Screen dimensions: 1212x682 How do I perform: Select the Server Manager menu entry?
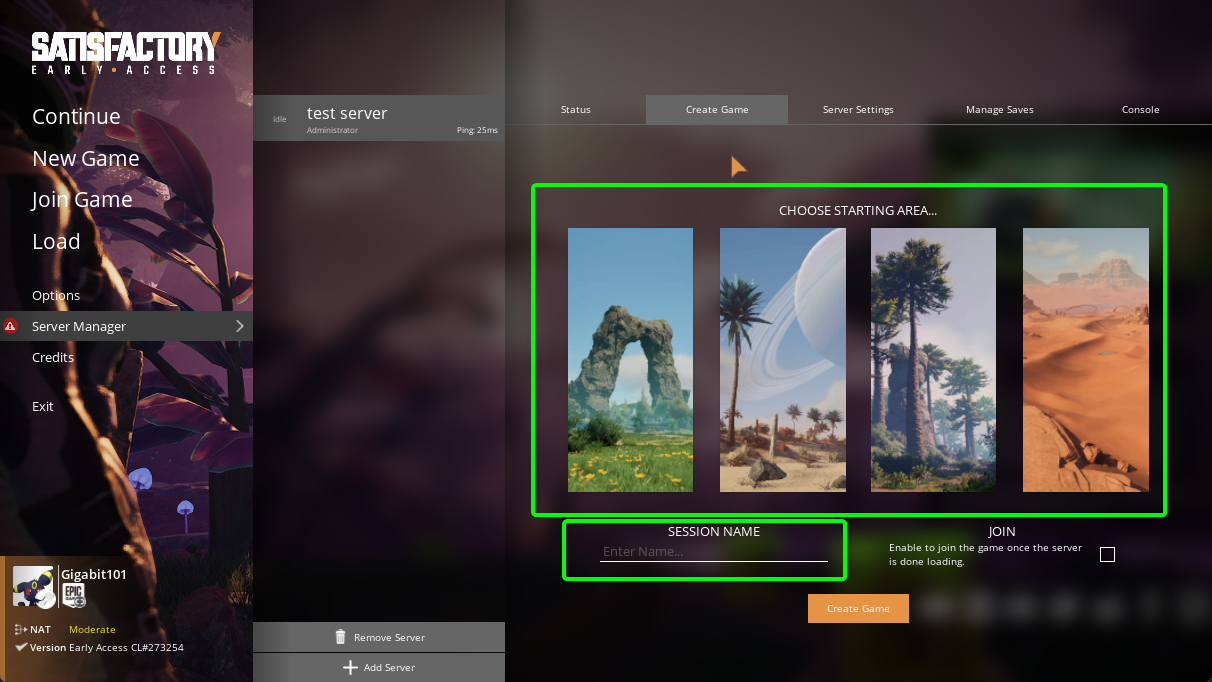pyautogui.click(x=126, y=326)
